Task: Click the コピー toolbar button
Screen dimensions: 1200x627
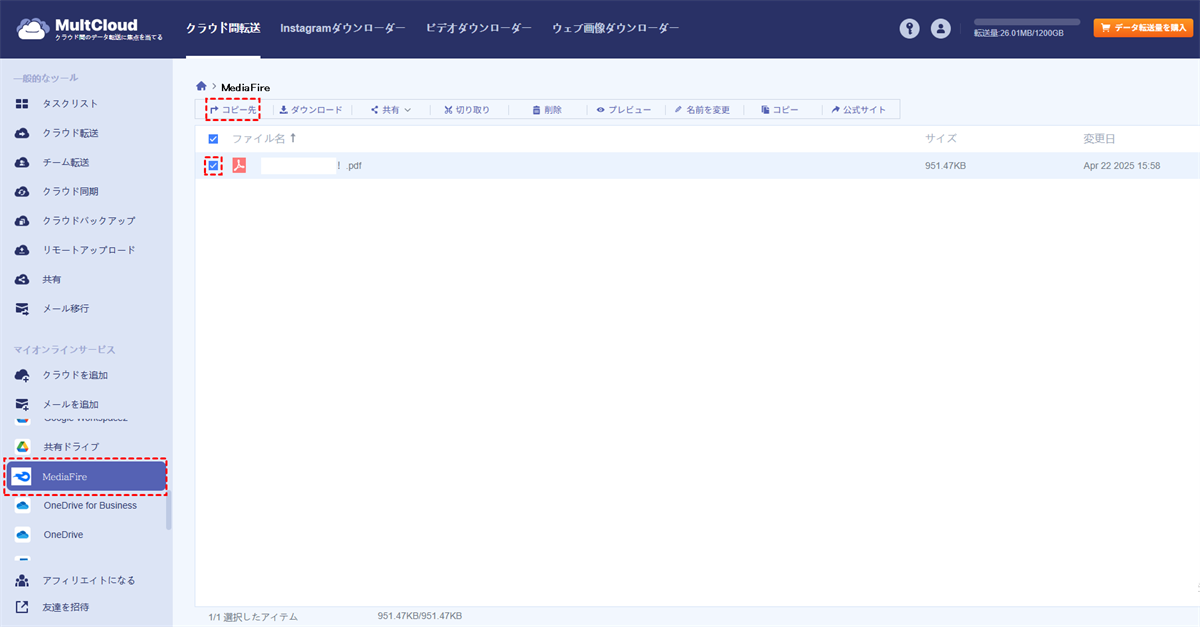Action: click(x=780, y=110)
